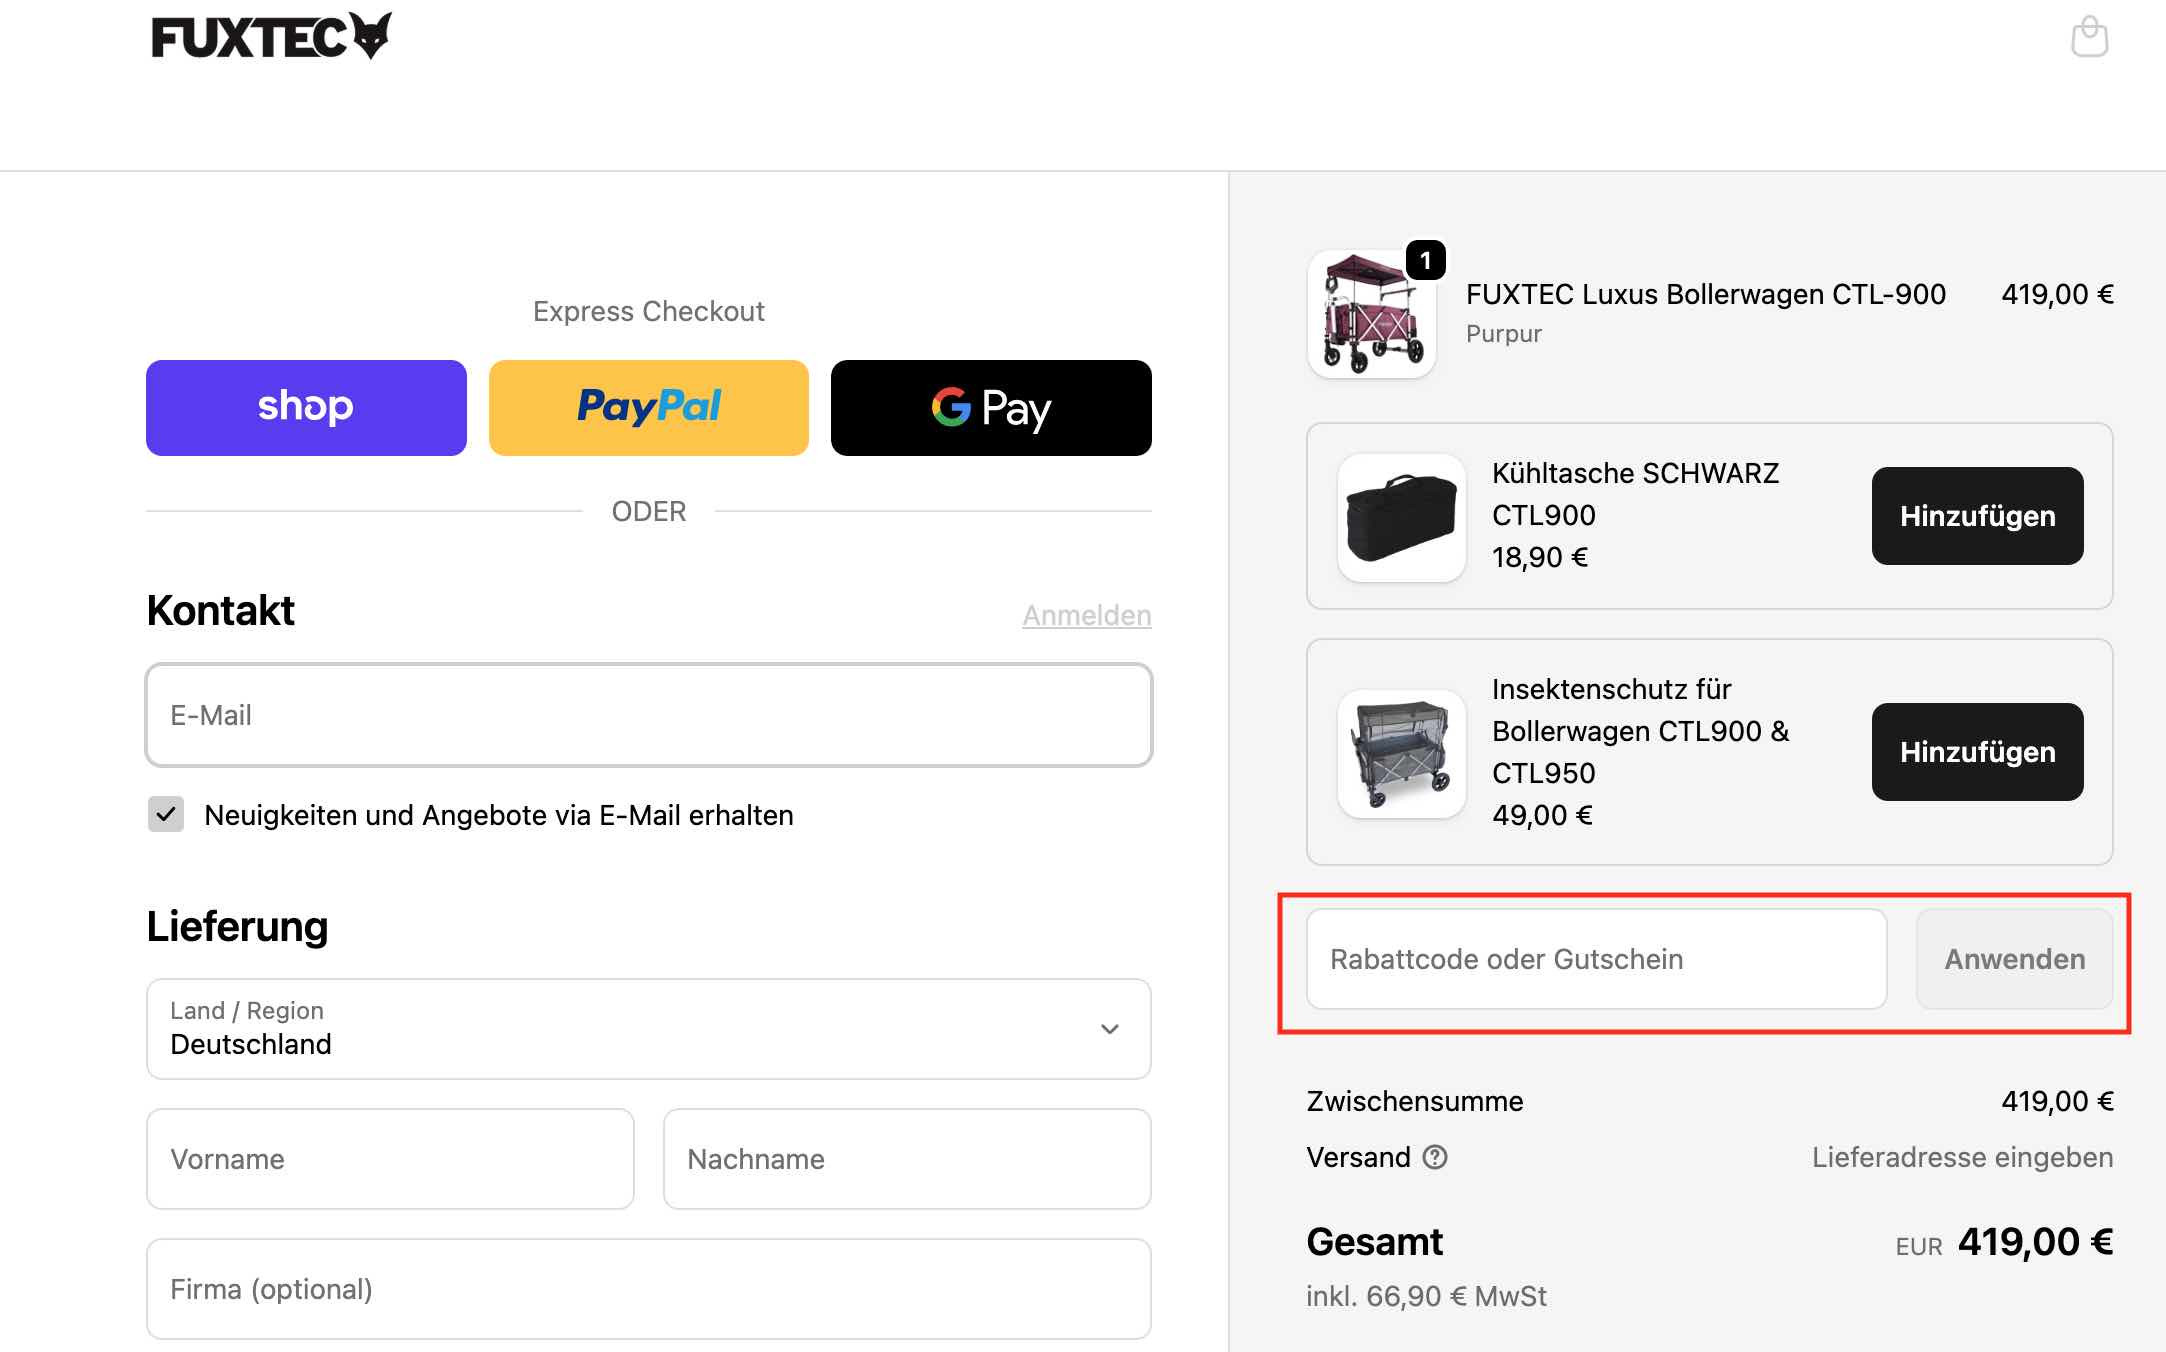The height and width of the screenshot is (1352, 2166).
Task: Click the 'Gesamt' total label
Action: tap(1375, 1242)
